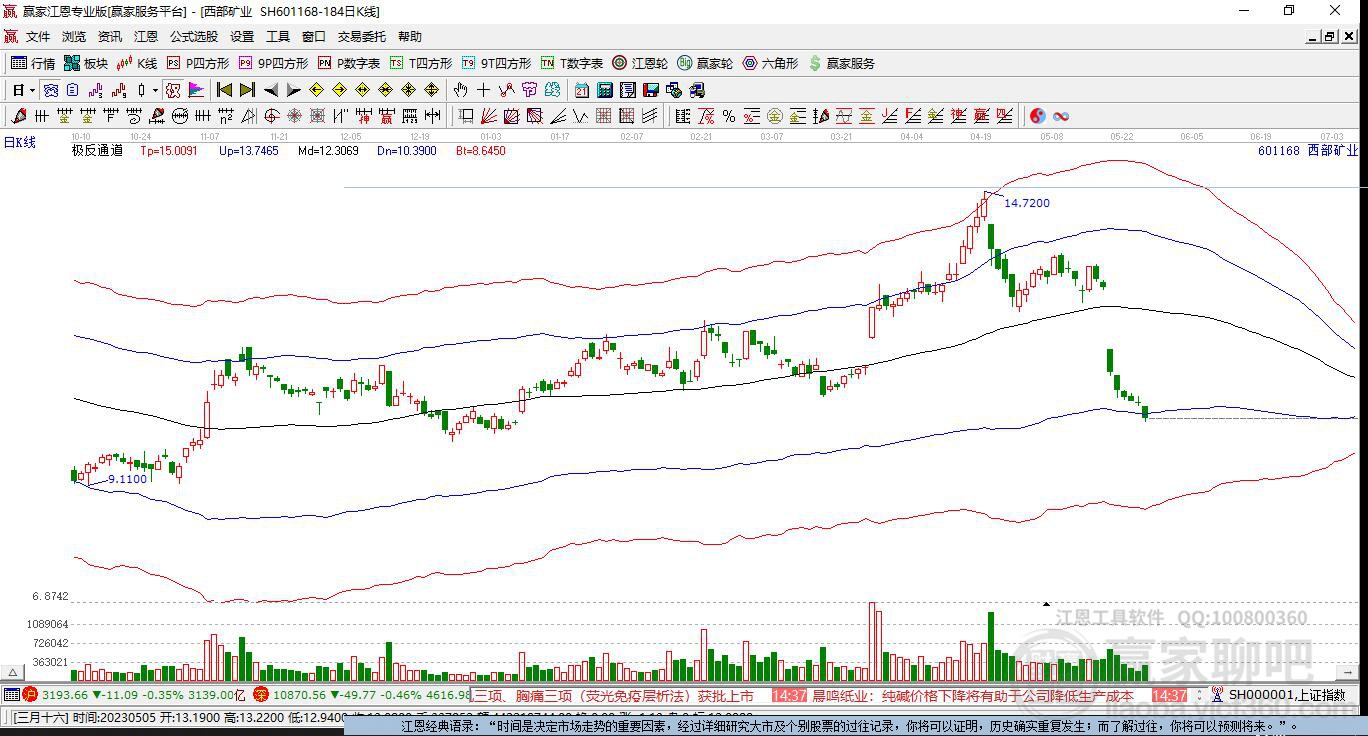The height and width of the screenshot is (736, 1368).
Task: Click the 易鸣纸业 news ticker headline
Action: coord(973,695)
